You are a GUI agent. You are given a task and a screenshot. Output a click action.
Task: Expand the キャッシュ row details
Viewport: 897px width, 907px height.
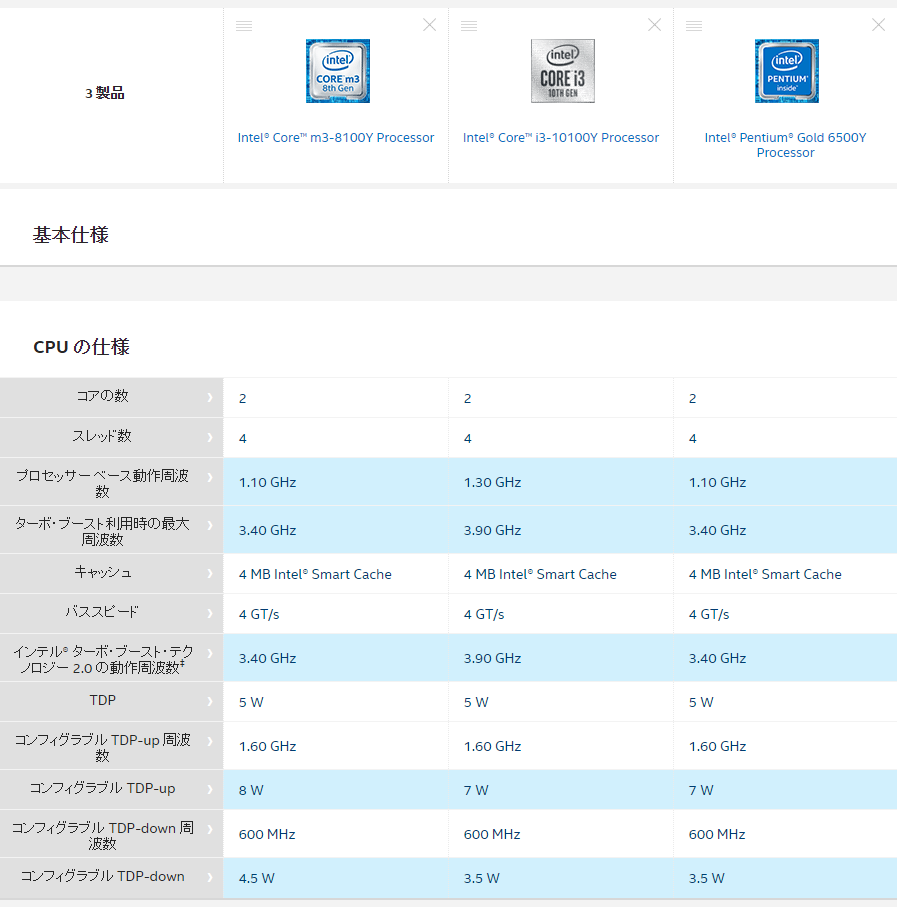pyautogui.click(x=210, y=574)
